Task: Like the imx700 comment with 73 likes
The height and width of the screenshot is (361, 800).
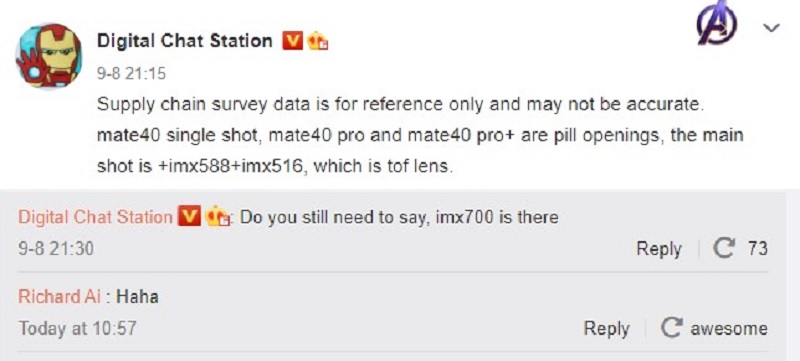Action: point(724,249)
